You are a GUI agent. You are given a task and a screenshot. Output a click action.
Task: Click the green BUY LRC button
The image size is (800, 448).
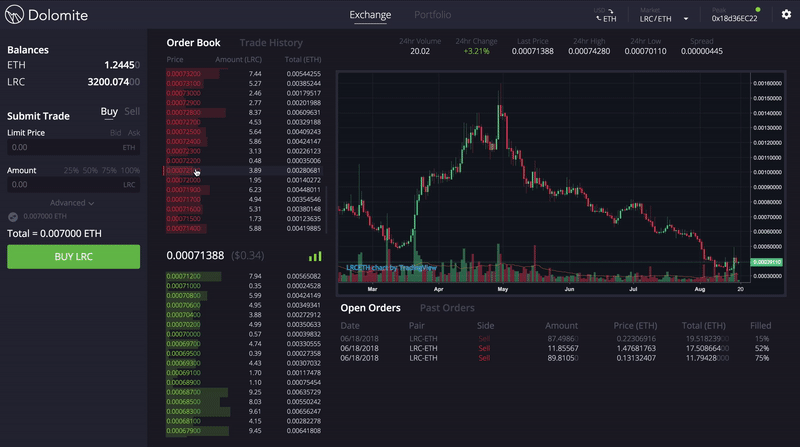coord(73,257)
